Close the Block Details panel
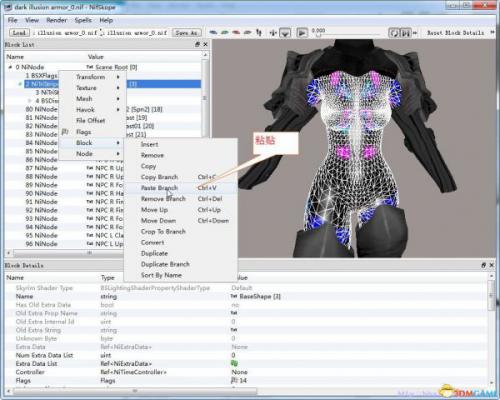 (x=492, y=265)
